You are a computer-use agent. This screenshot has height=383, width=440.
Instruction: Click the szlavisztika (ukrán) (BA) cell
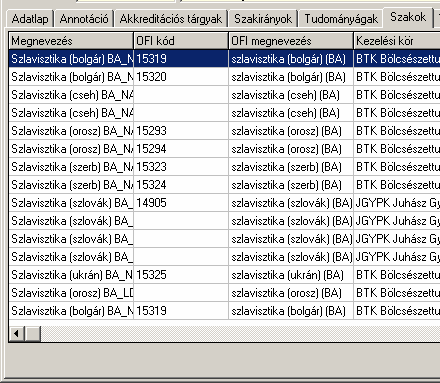point(291,275)
